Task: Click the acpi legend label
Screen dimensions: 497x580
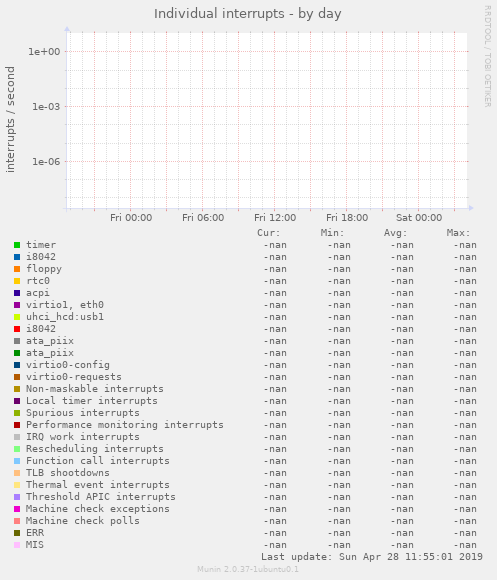Action: pyautogui.click(x=38, y=293)
